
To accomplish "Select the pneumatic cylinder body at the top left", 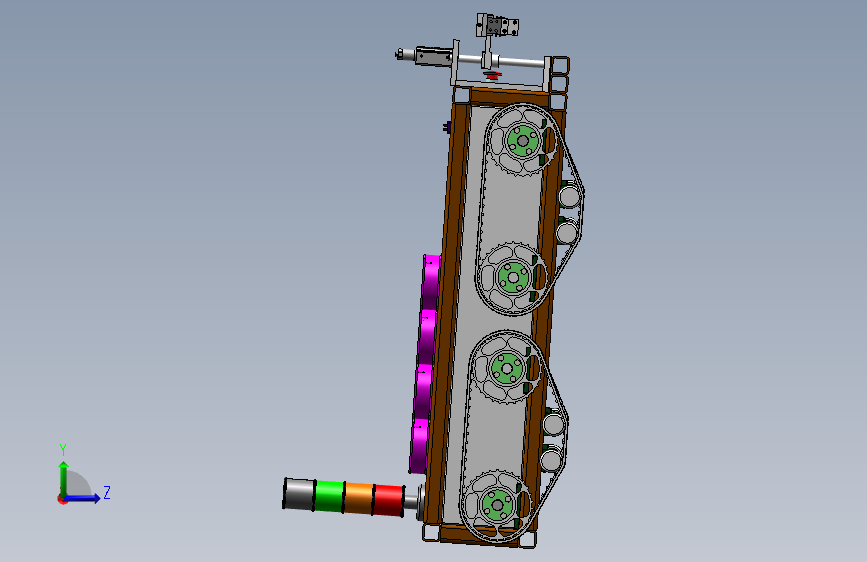I will [x=434, y=56].
